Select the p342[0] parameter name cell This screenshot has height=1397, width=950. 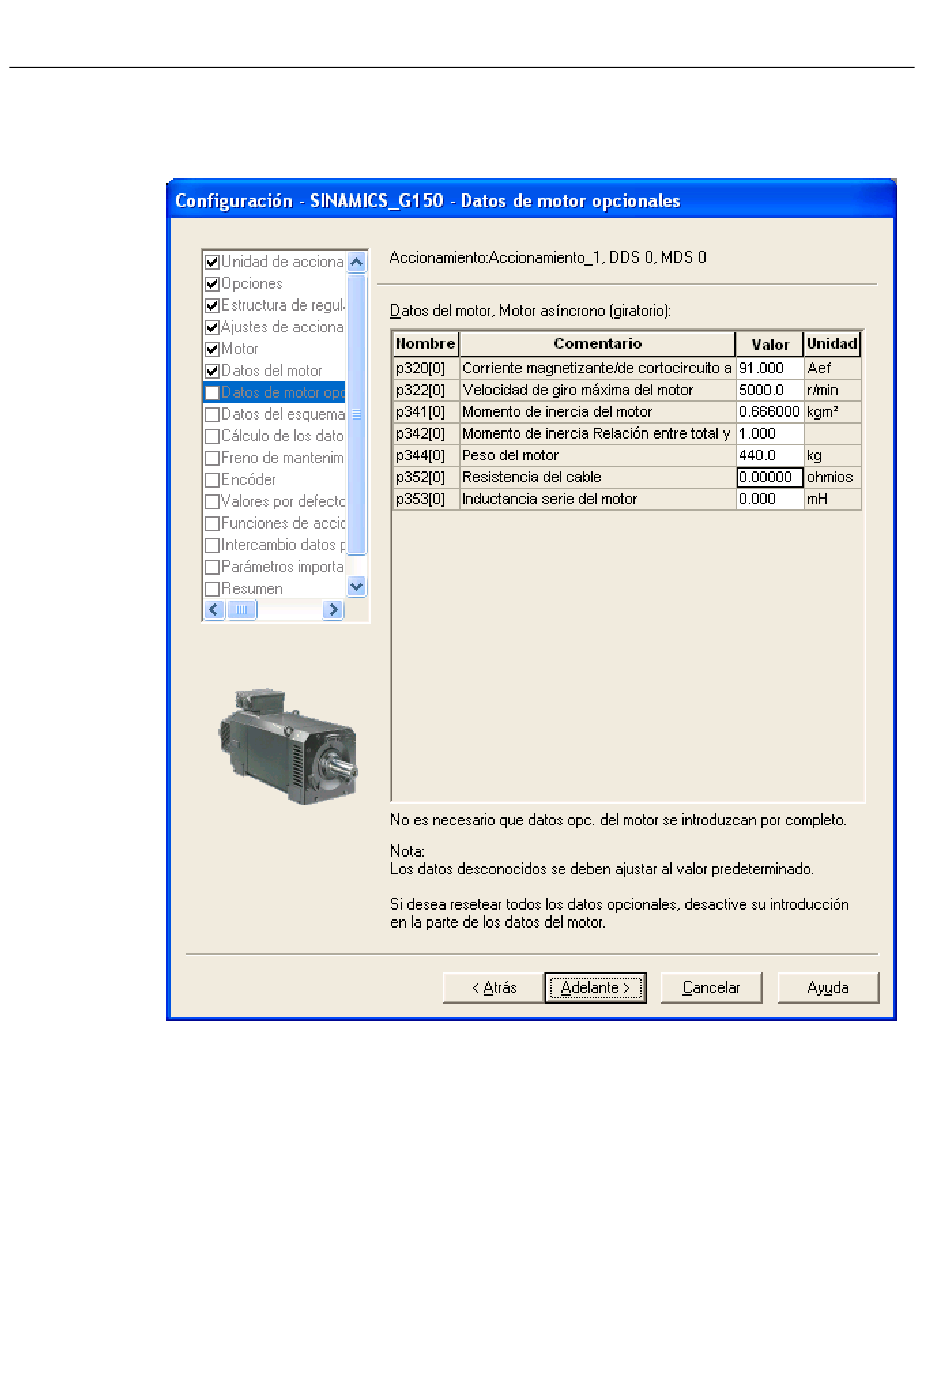pyautogui.click(x=426, y=434)
